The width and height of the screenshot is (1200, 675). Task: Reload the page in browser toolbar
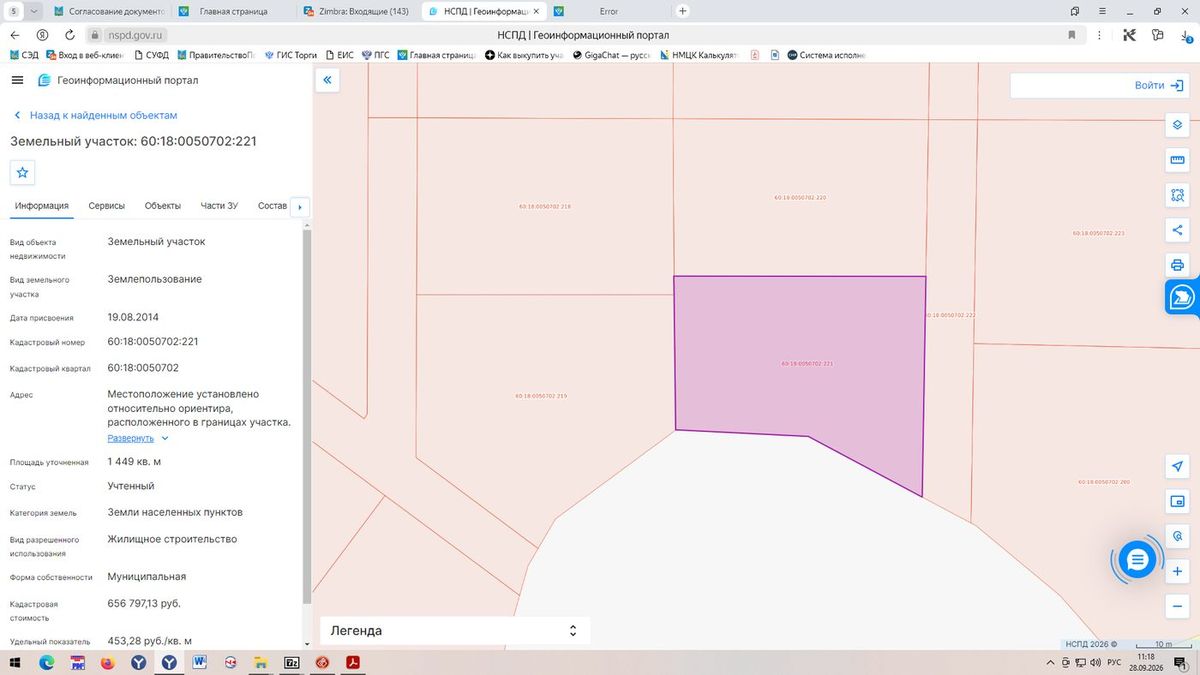pos(68,35)
